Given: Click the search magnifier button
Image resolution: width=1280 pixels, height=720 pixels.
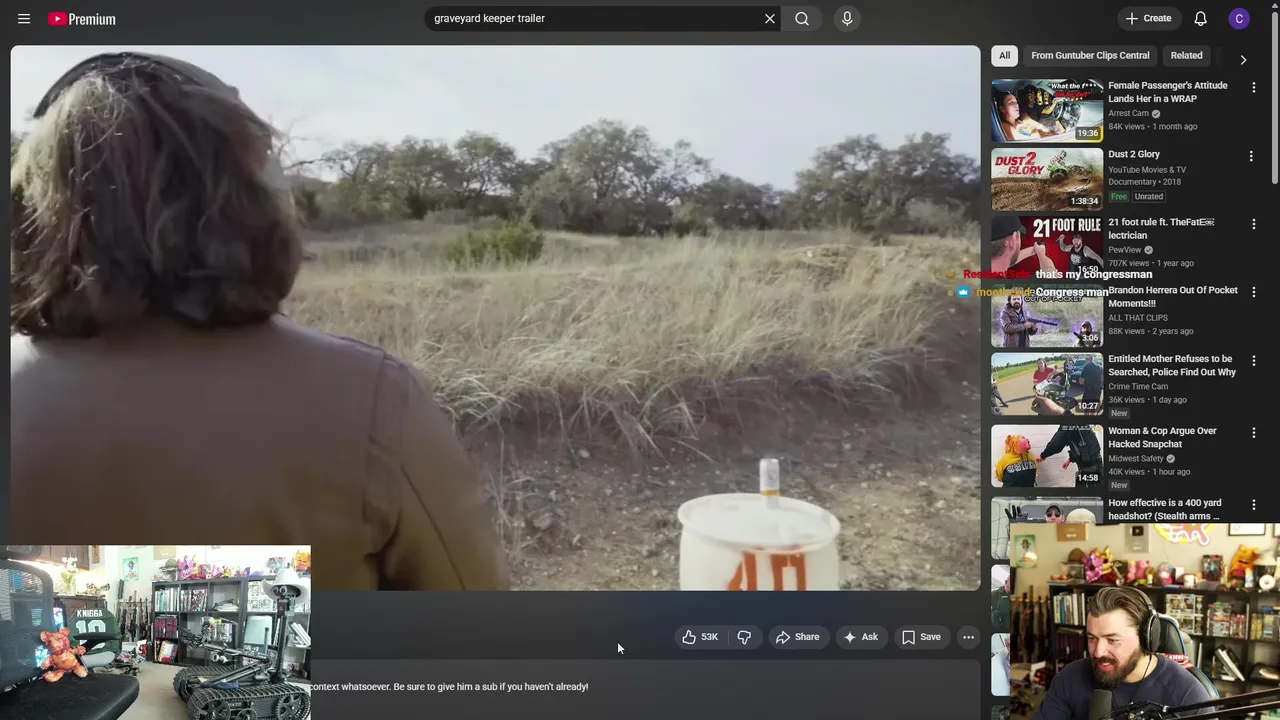Looking at the screenshot, I should point(802,19).
